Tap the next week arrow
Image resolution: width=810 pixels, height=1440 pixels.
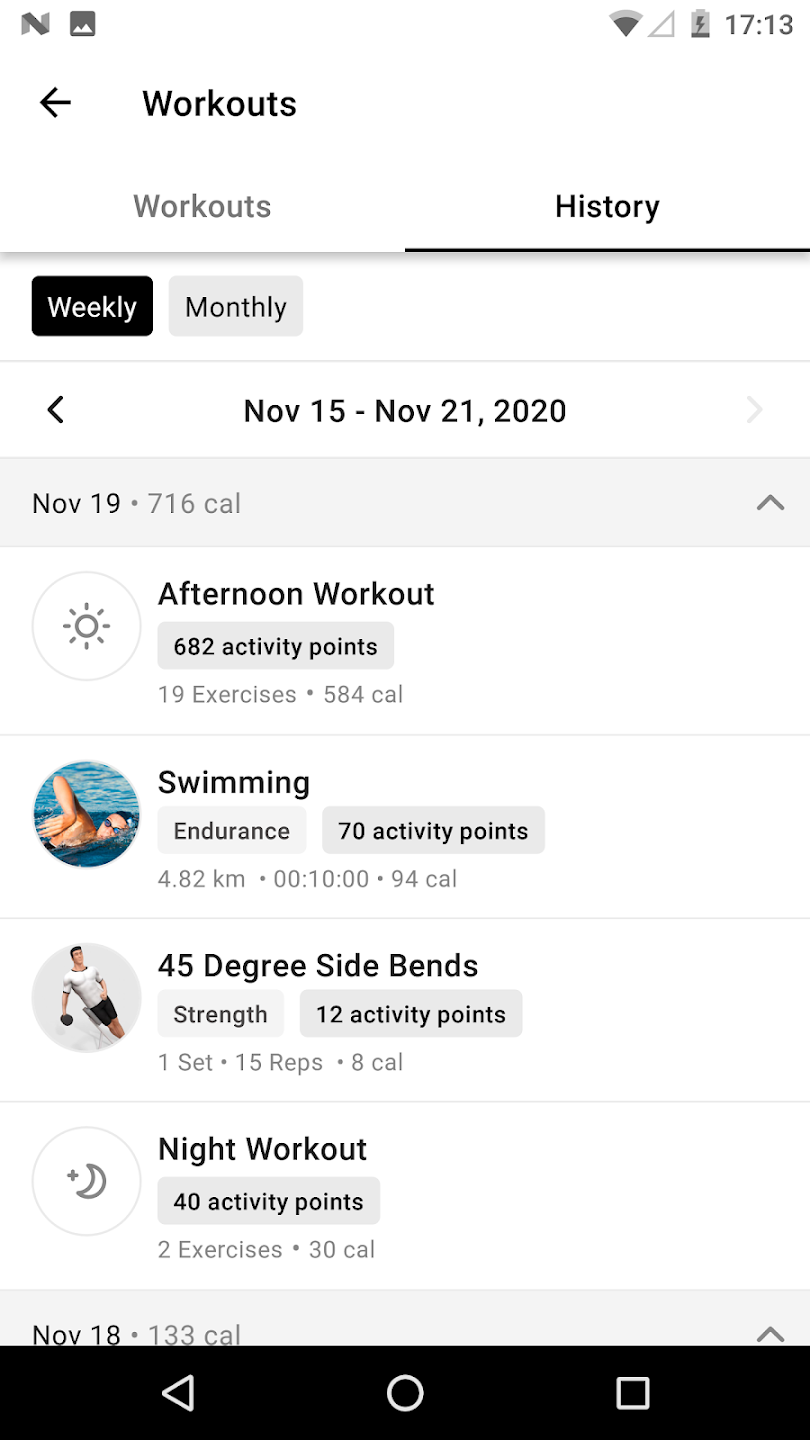click(x=754, y=410)
